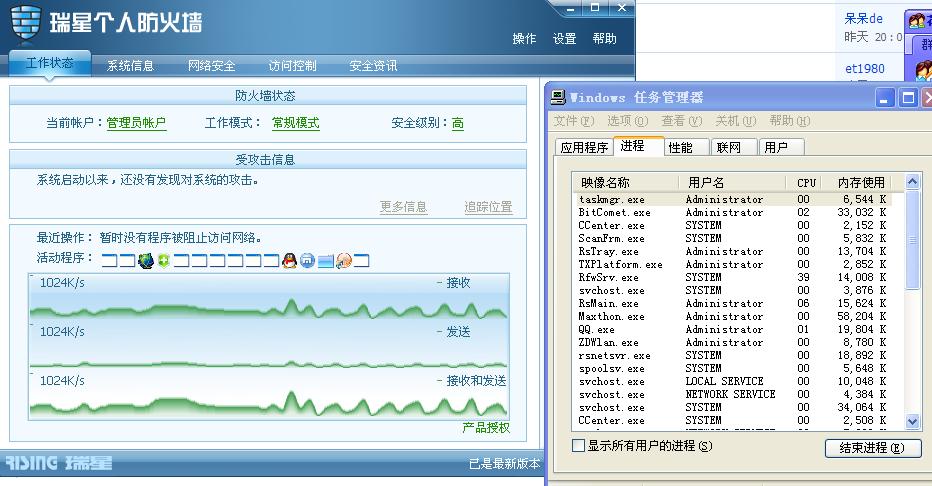This screenshot has height=486, width=932.
Task: Click the Rising firewall shield logo
Action: pyautogui.click(x=26, y=24)
